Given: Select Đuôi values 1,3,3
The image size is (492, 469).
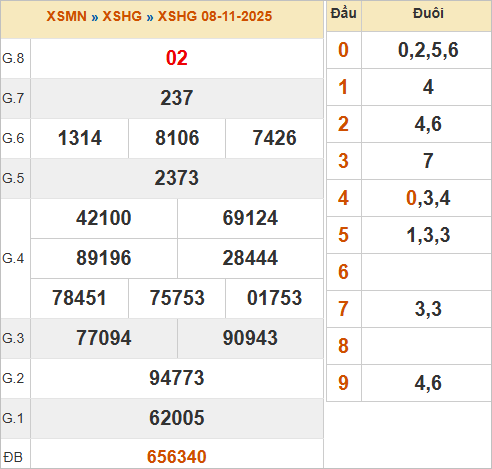Looking at the screenshot, I should 428,235.
